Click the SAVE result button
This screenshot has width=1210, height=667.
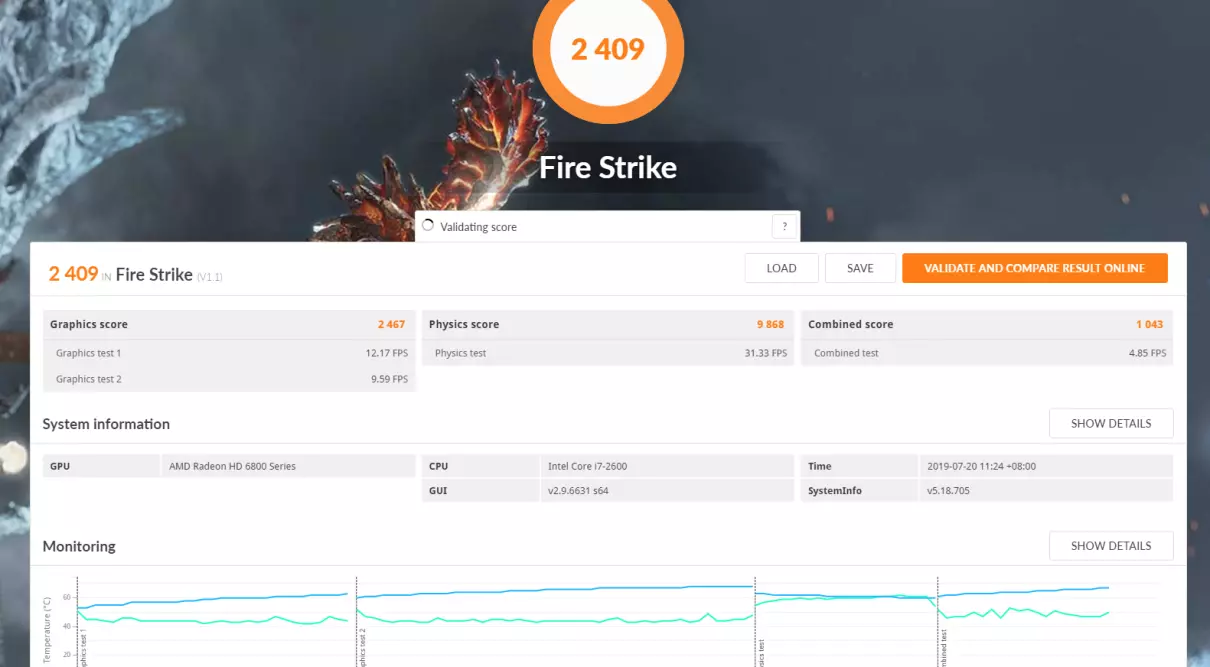(860, 268)
